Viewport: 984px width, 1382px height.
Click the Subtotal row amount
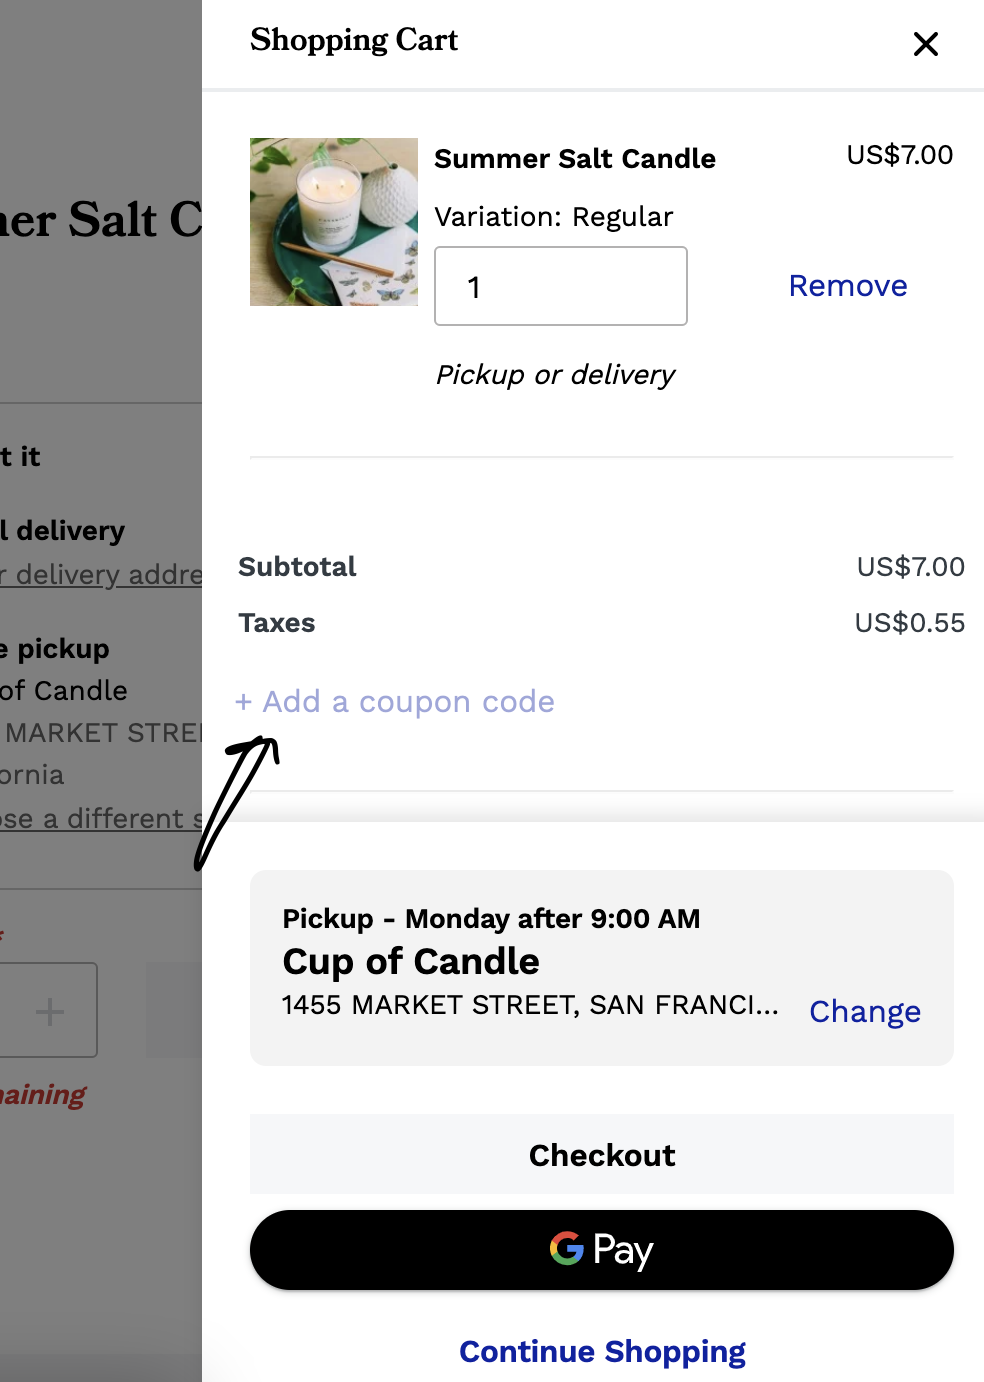tap(910, 567)
